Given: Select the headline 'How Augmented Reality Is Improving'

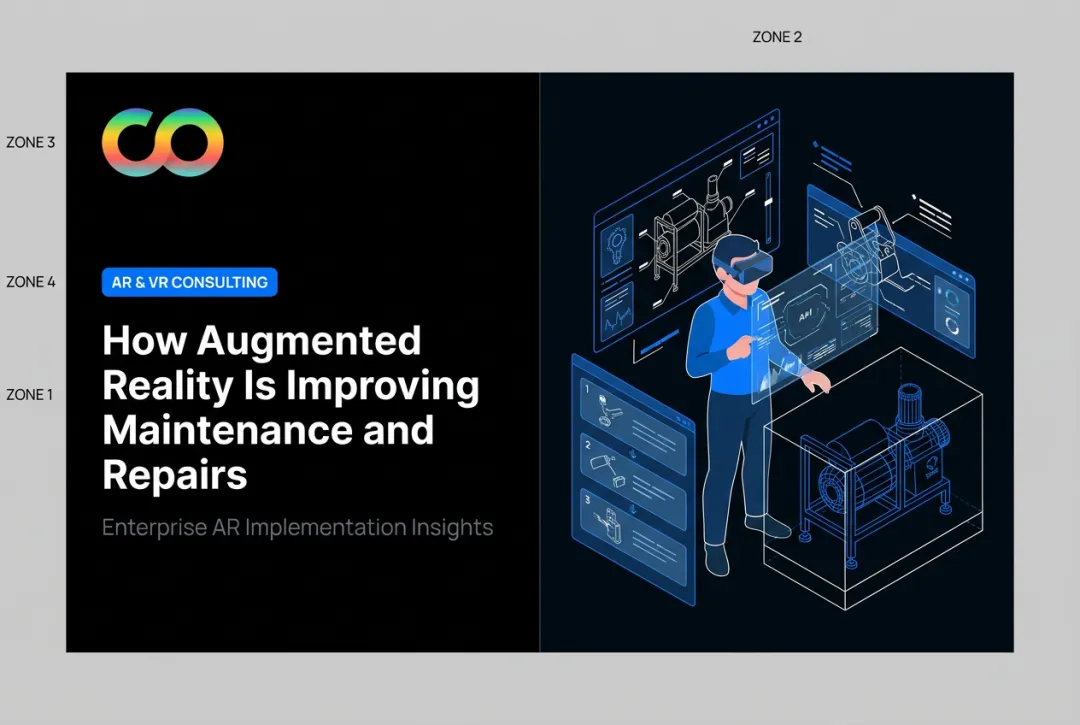Looking at the screenshot, I should coord(291,363).
